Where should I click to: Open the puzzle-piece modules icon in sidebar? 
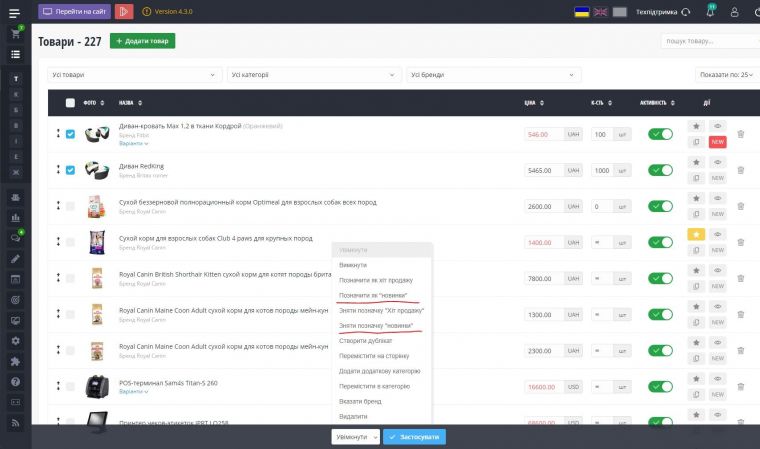tap(15, 361)
